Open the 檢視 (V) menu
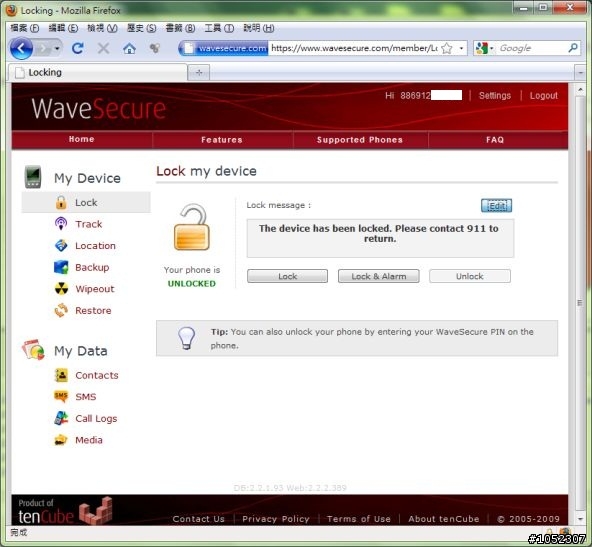Screen dimensions: 592x547 pyautogui.click(x=102, y=28)
